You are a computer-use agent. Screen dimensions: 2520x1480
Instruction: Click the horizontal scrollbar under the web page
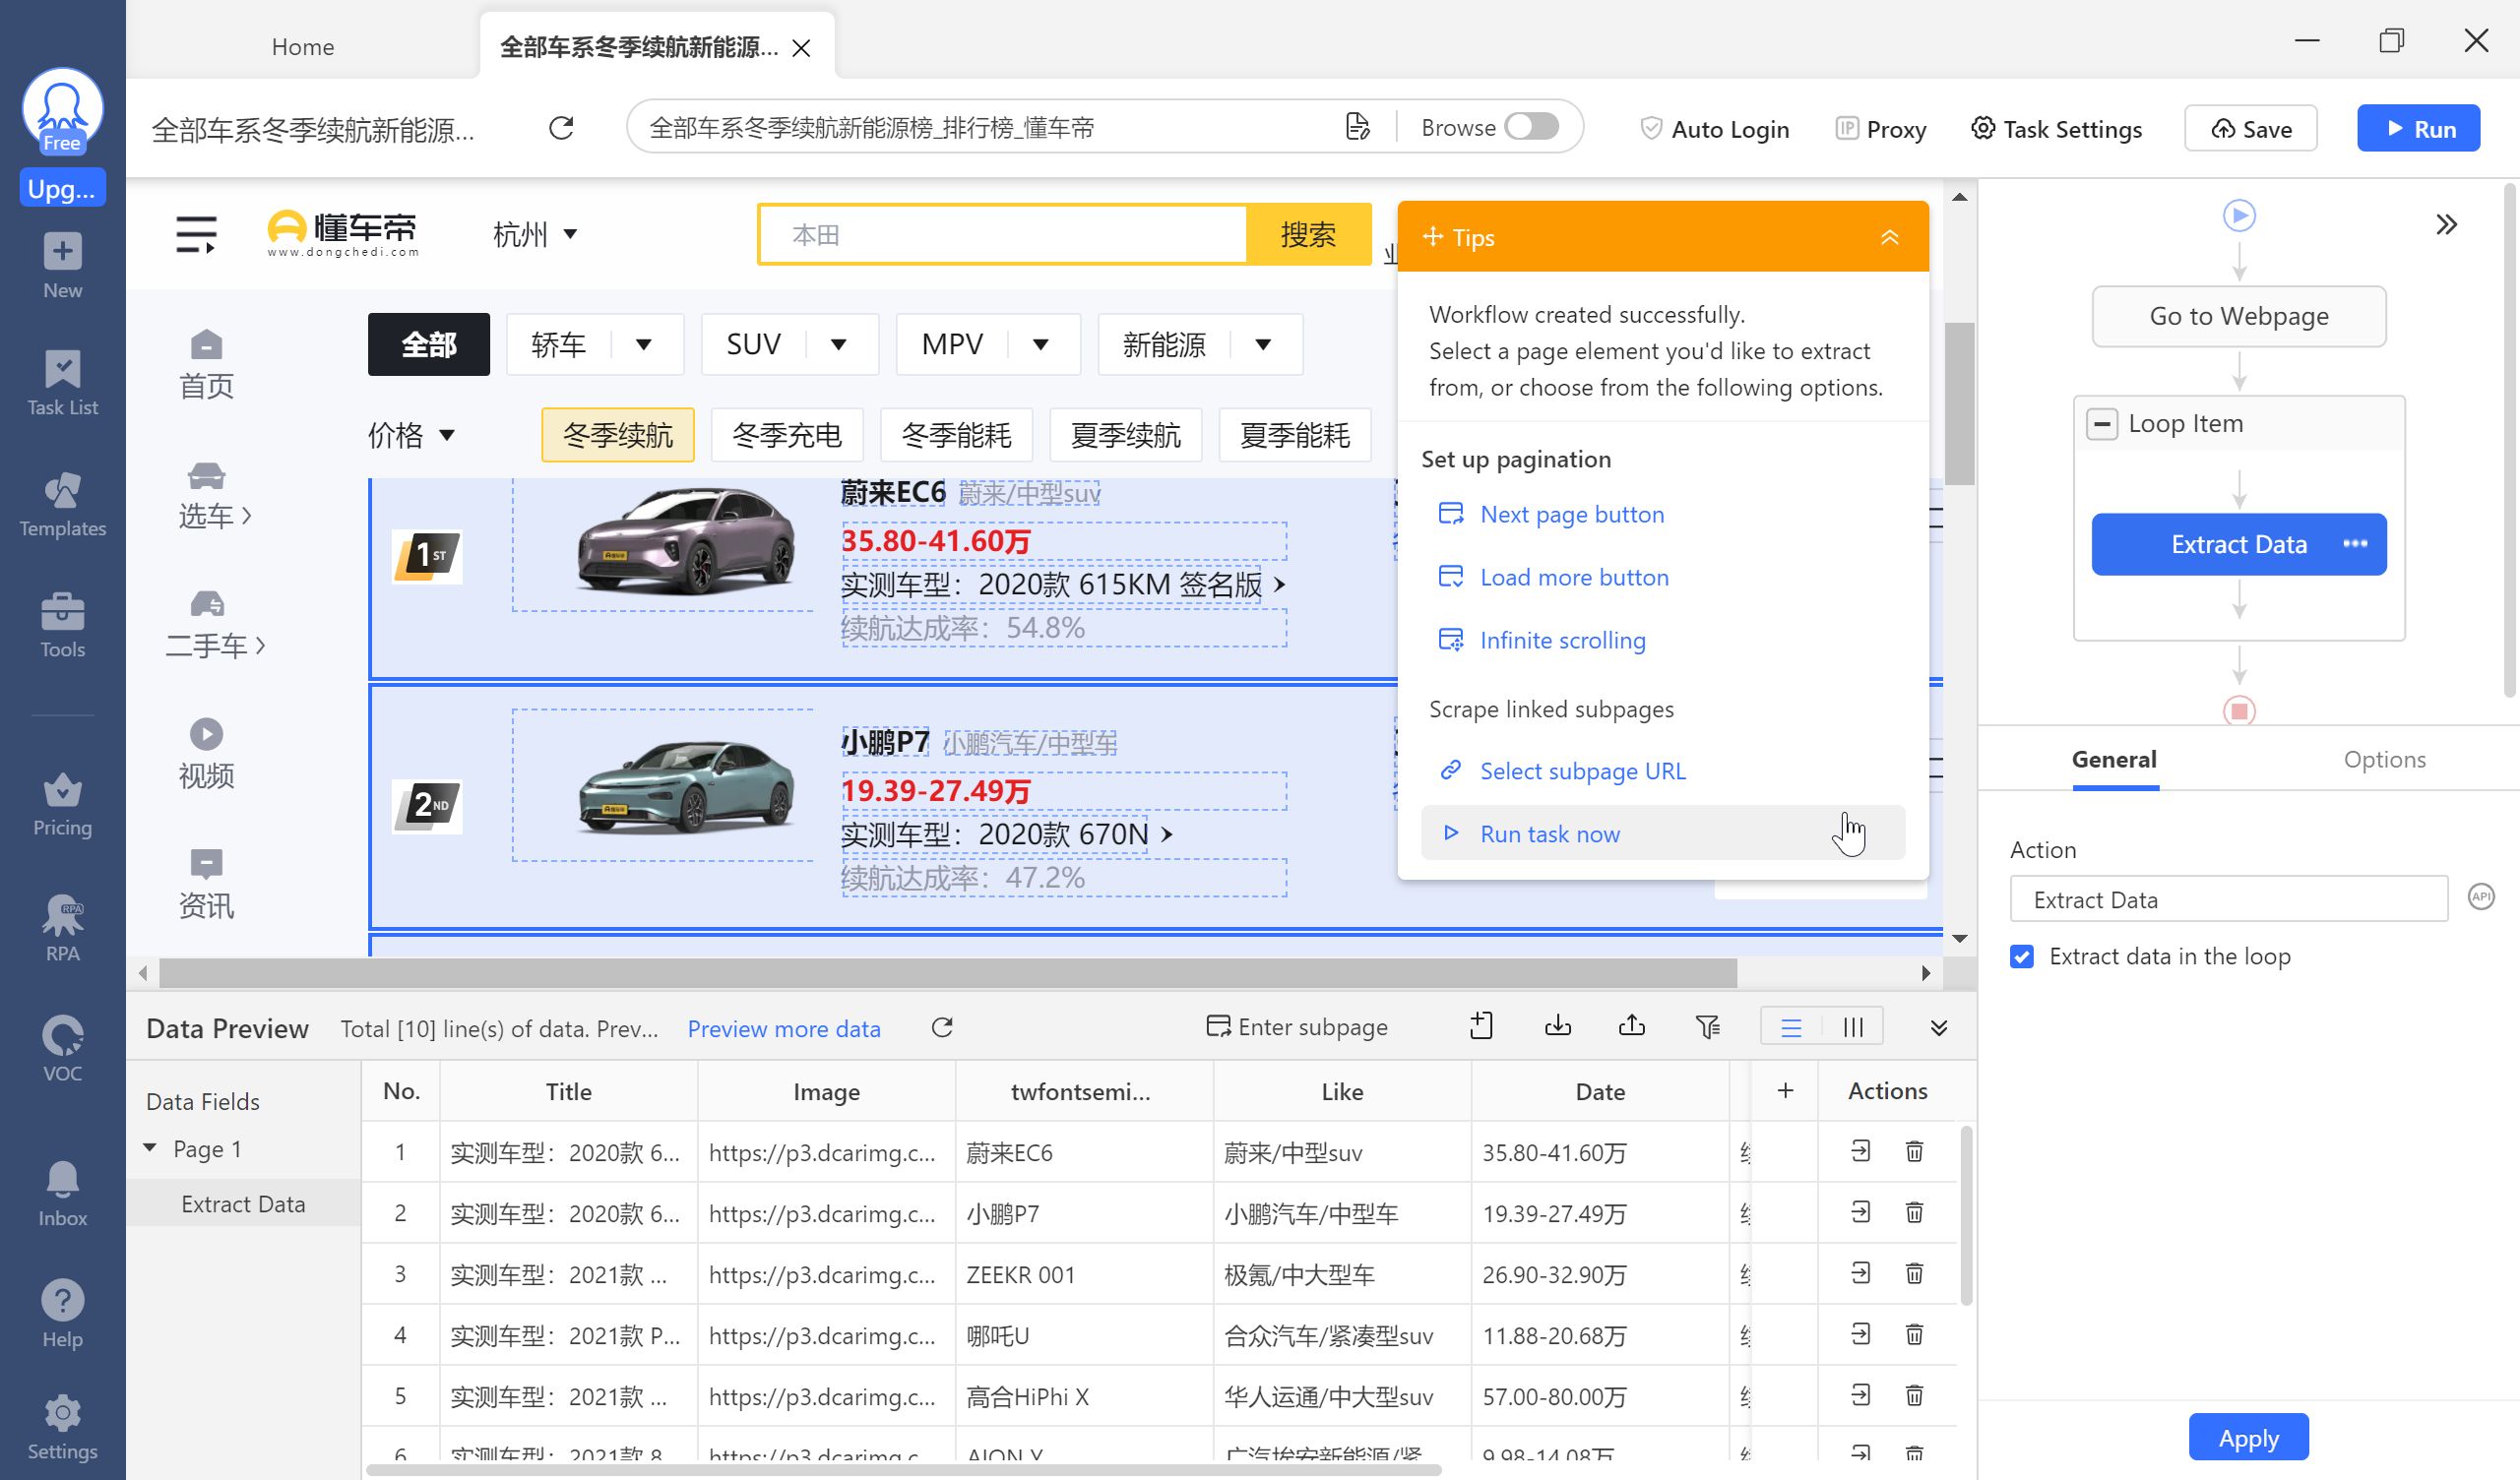pyautogui.click(x=947, y=972)
